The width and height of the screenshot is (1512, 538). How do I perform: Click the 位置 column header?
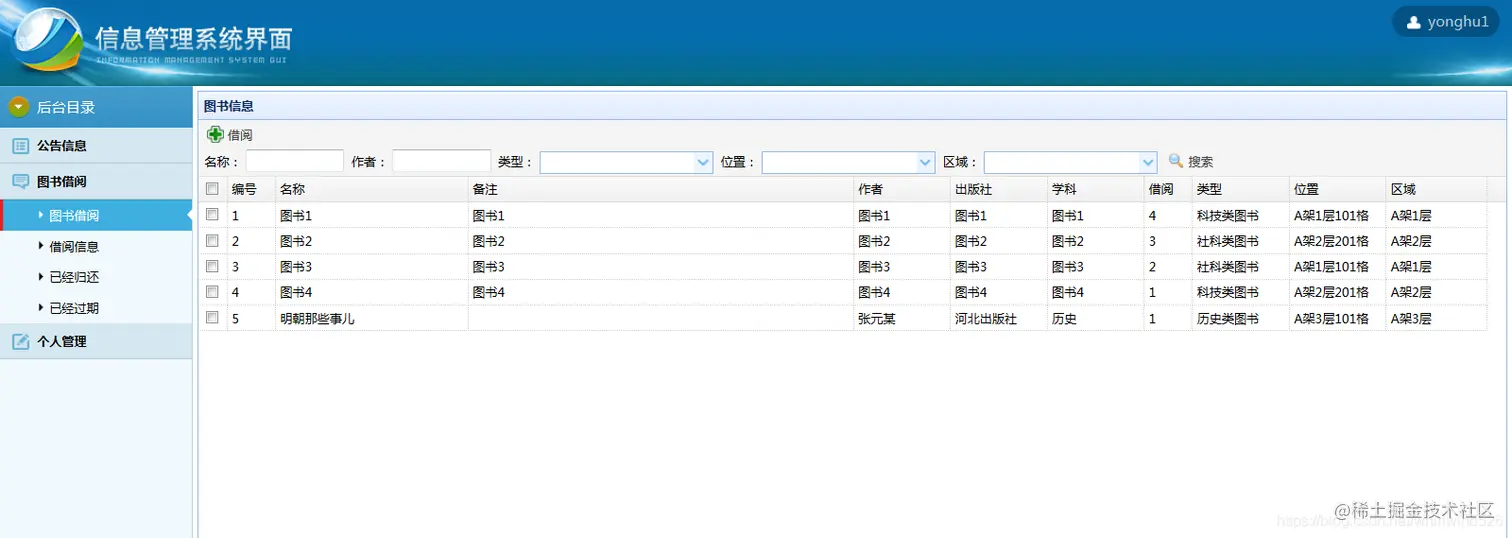click(x=1338, y=189)
